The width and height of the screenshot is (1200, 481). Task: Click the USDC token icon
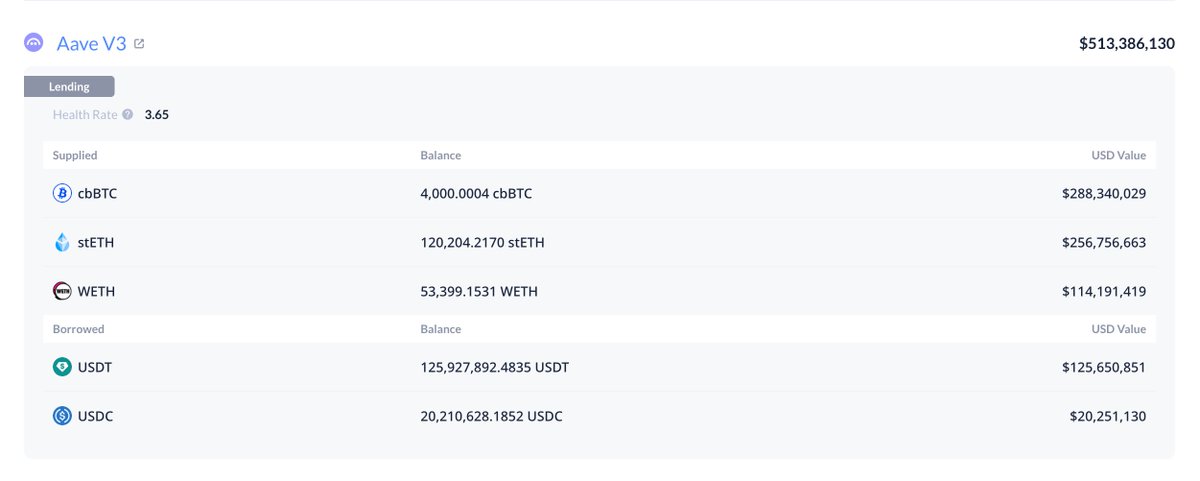pos(62,416)
